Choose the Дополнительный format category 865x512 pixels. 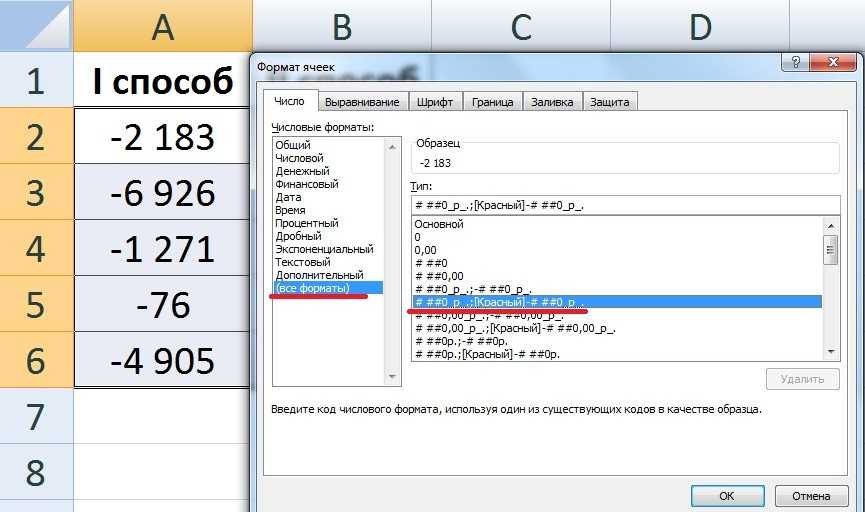(x=328, y=275)
